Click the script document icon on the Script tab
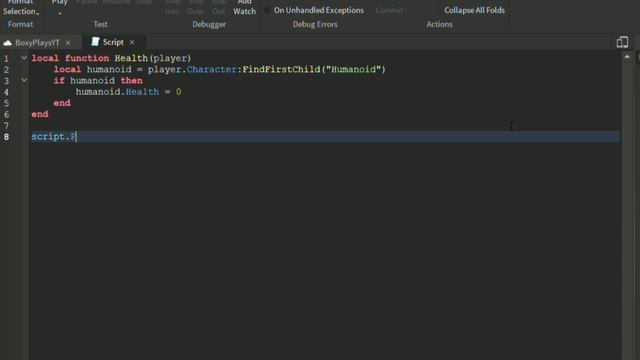Viewport: 640px width, 360px height. (95, 42)
